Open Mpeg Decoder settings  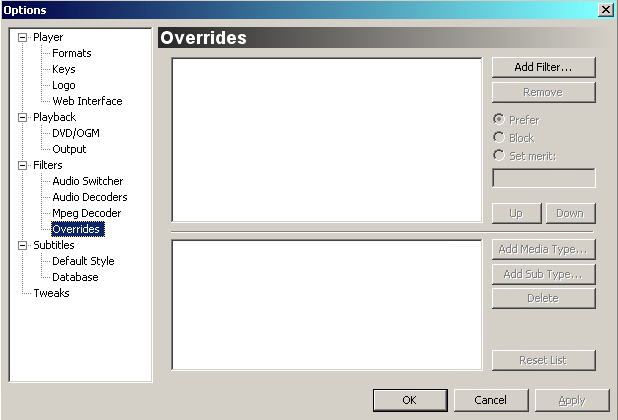tap(86, 213)
